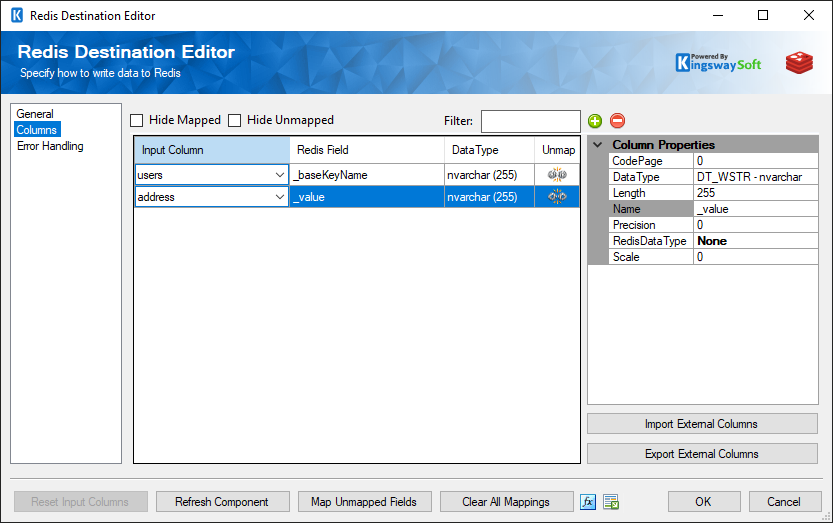Click the RedisDataType value None
Image resolution: width=833 pixels, height=523 pixels.
point(755,240)
